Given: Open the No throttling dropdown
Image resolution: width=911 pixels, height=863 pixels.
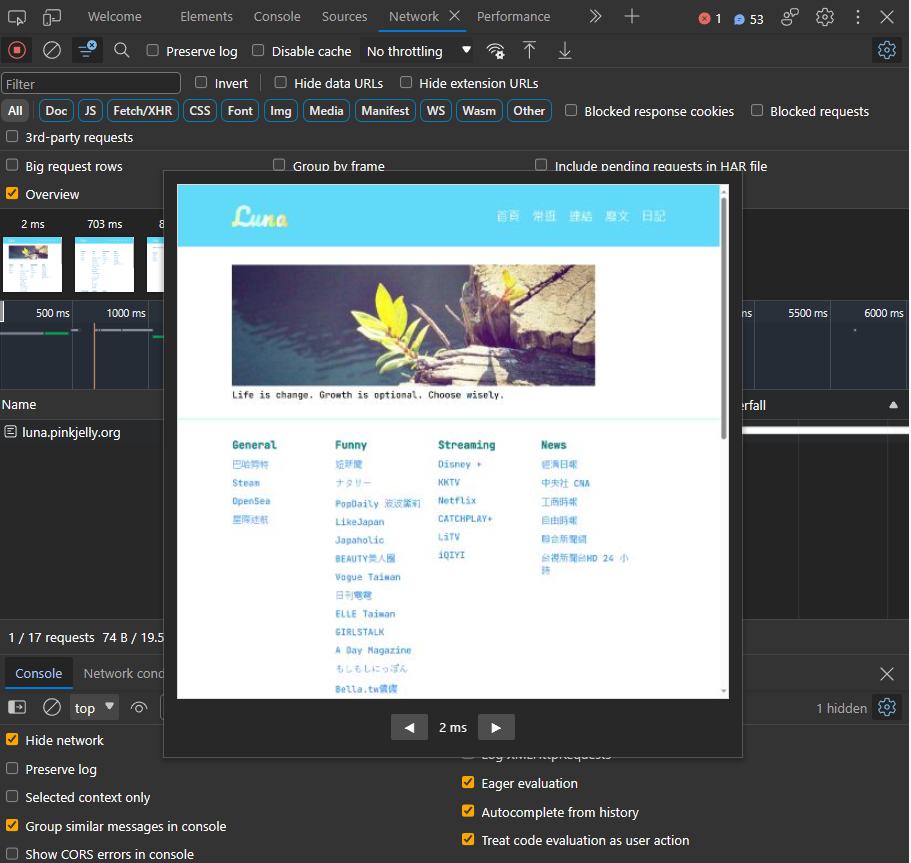Looking at the screenshot, I should point(418,51).
